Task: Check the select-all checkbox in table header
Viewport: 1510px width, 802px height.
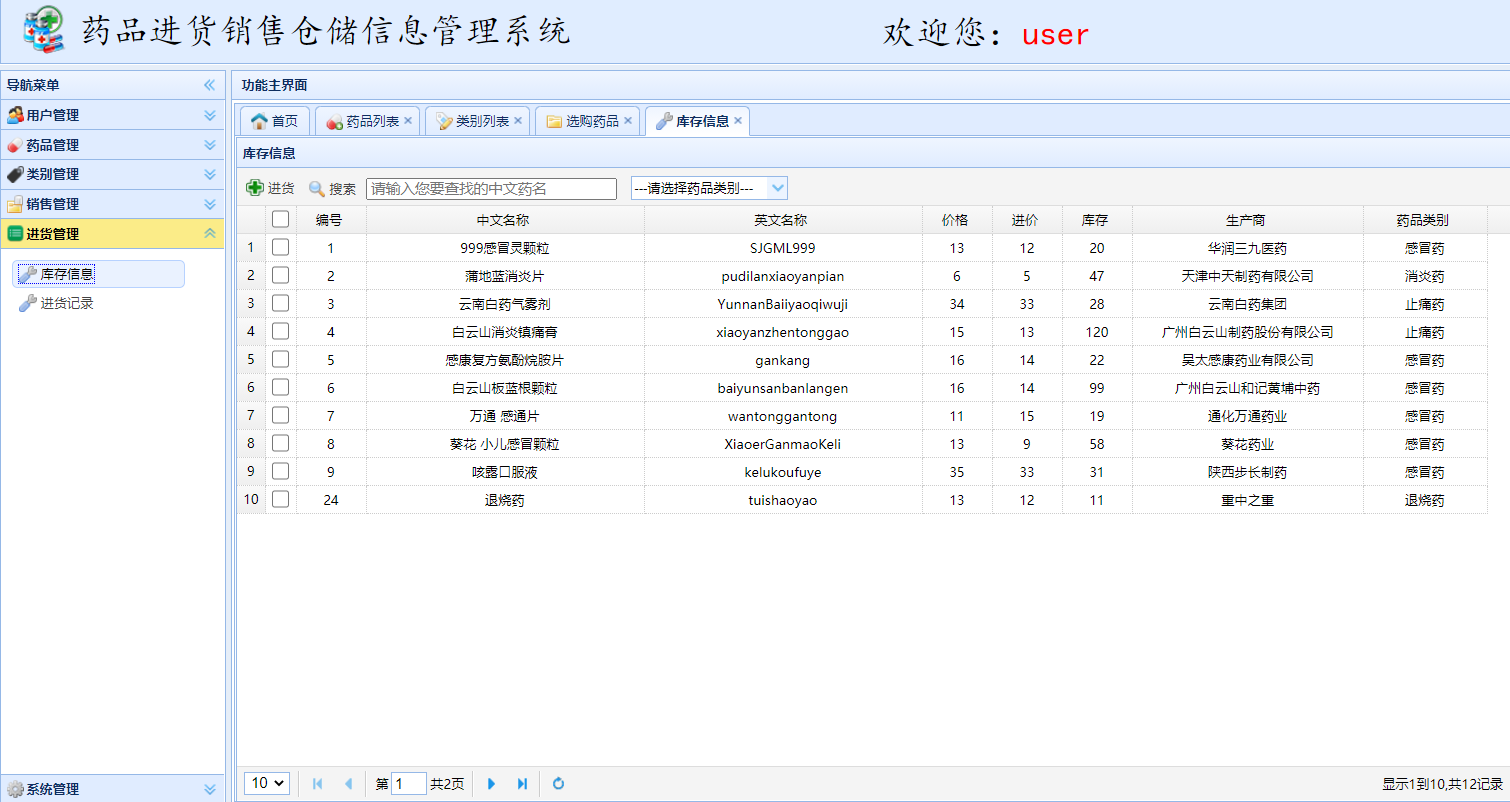Action: click(x=281, y=219)
